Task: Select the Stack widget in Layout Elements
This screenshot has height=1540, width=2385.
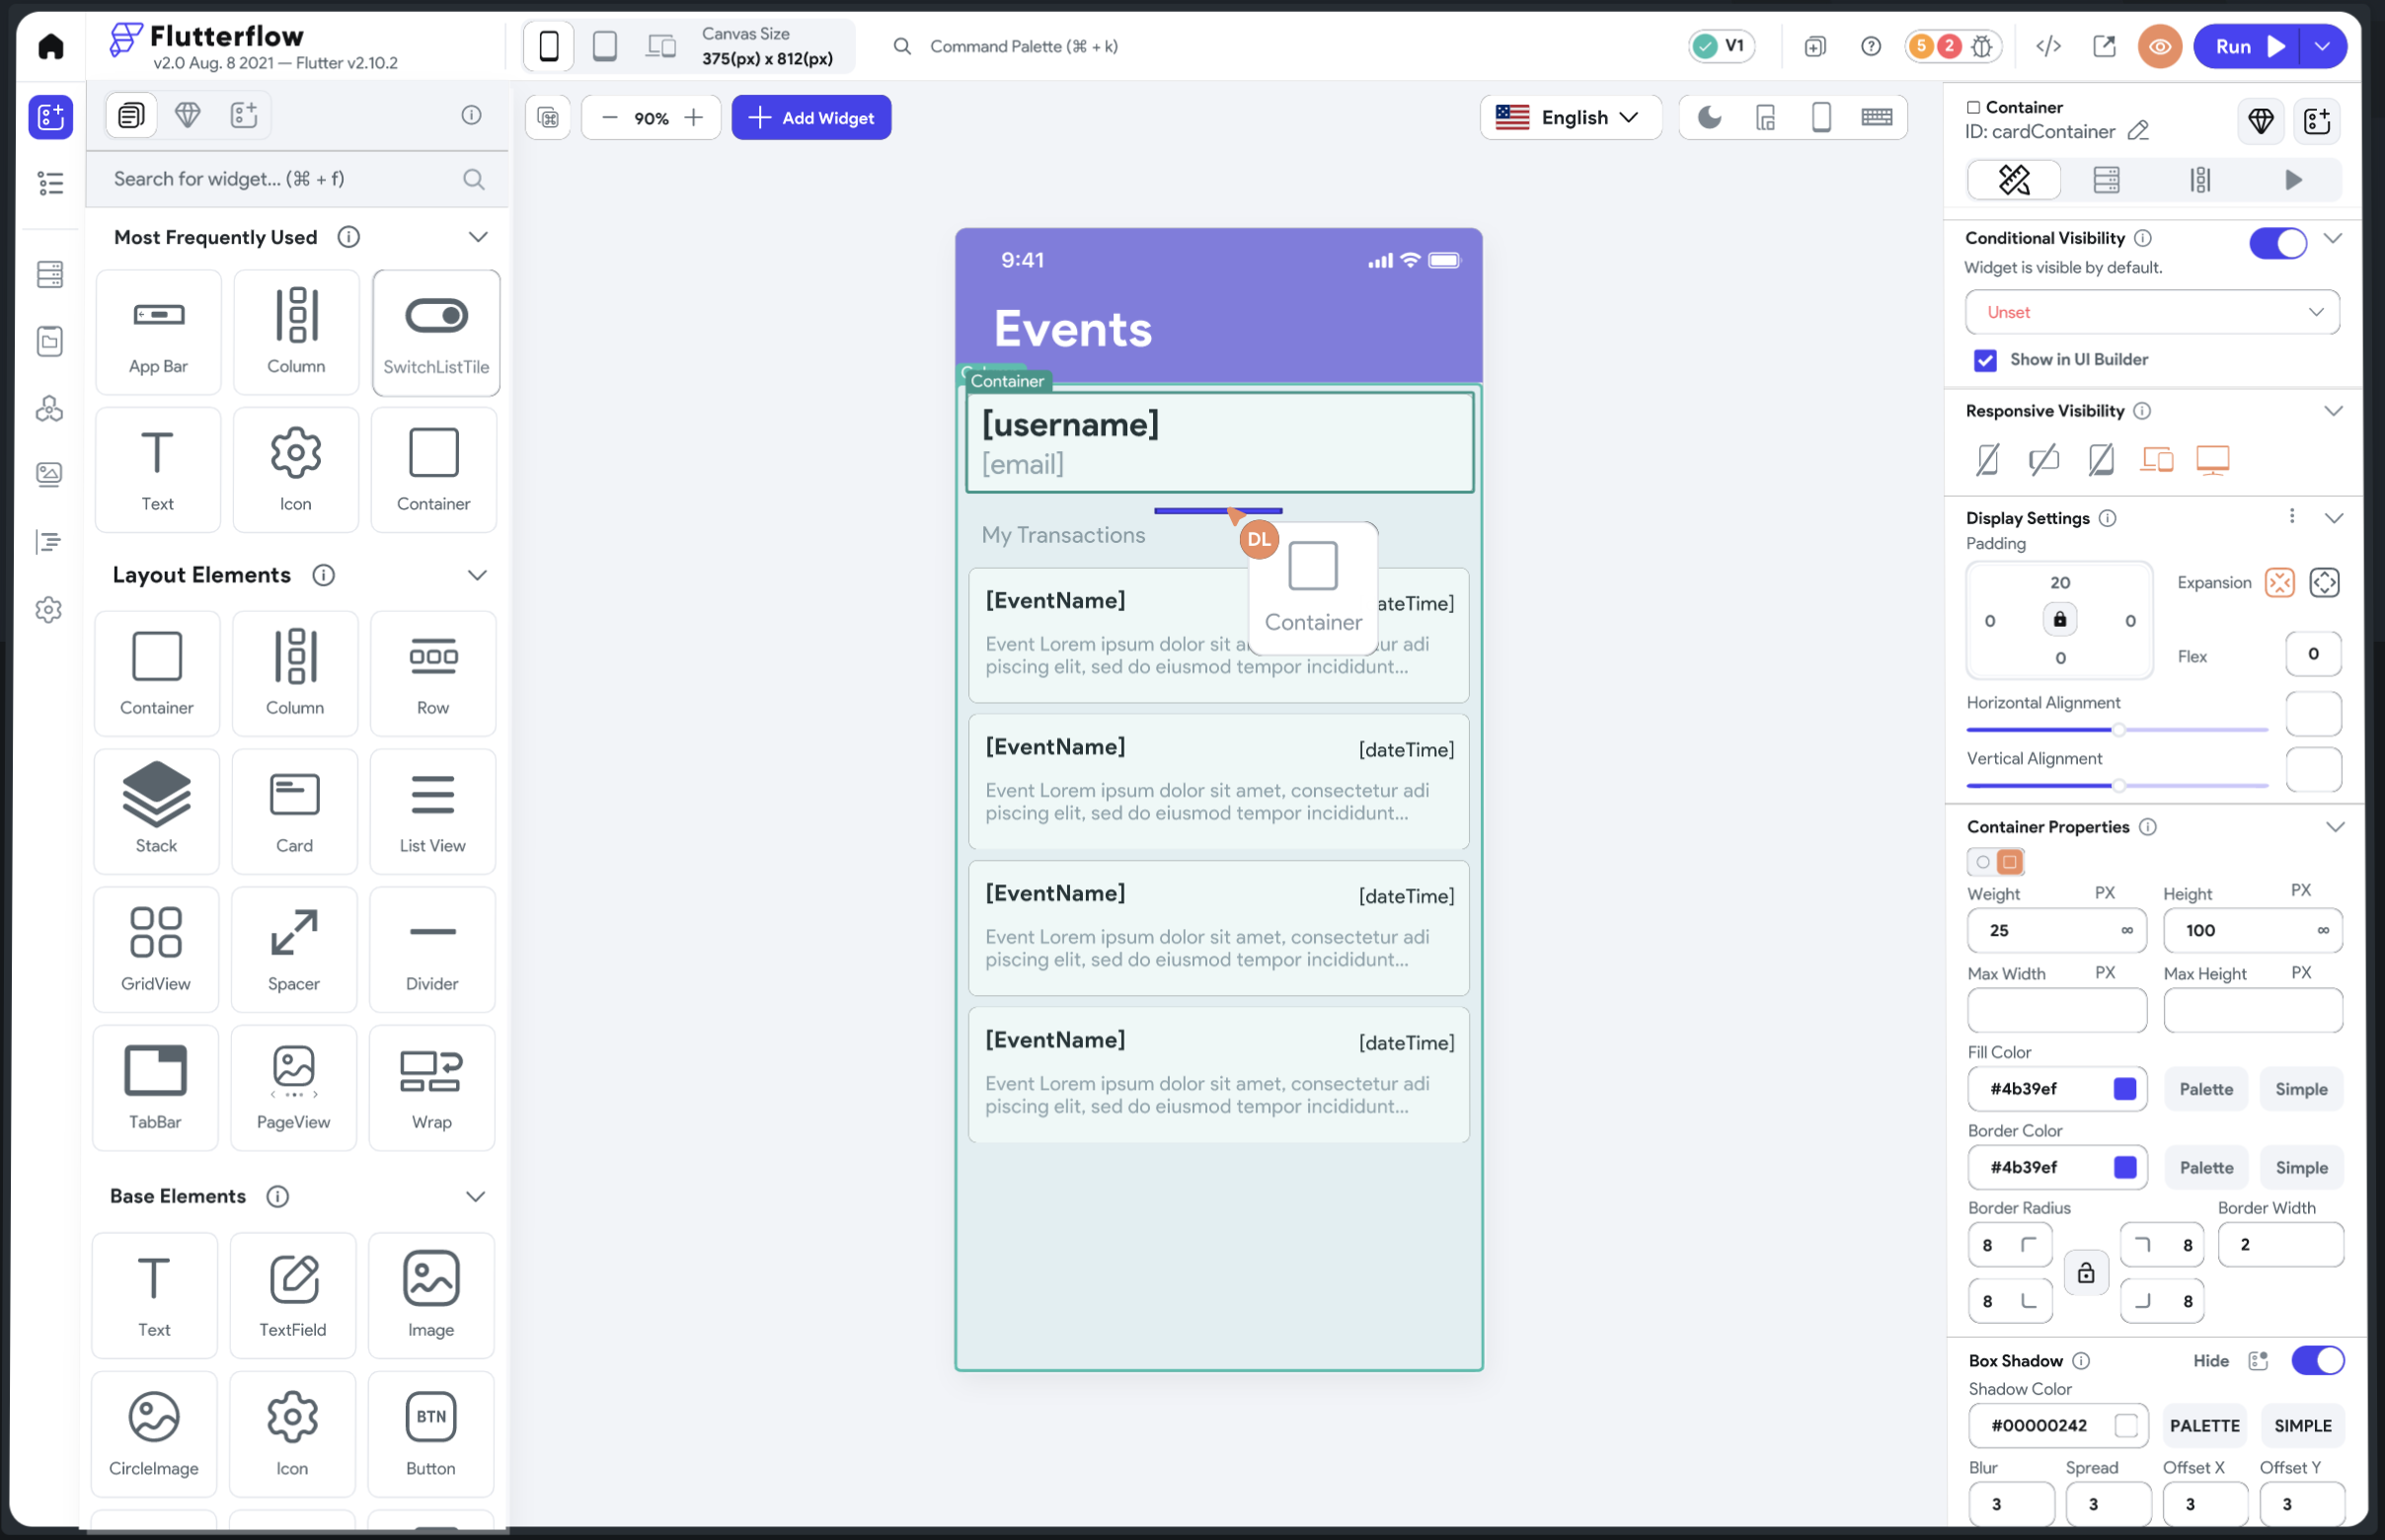Action: [x=156, y=808]
